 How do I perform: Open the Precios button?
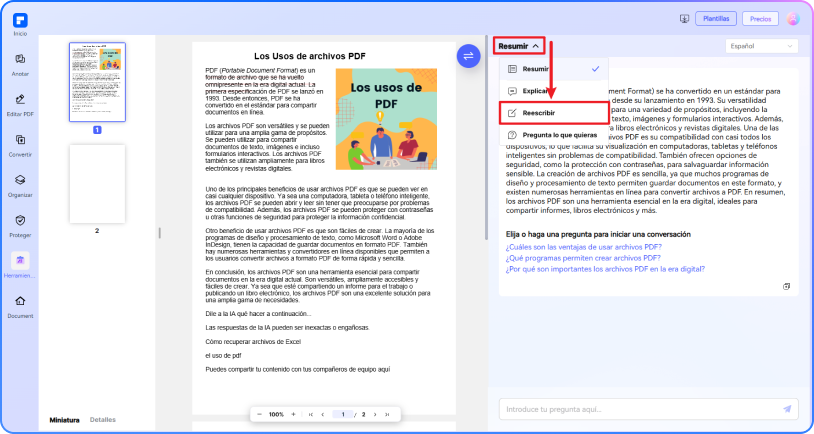pos(761,19)
